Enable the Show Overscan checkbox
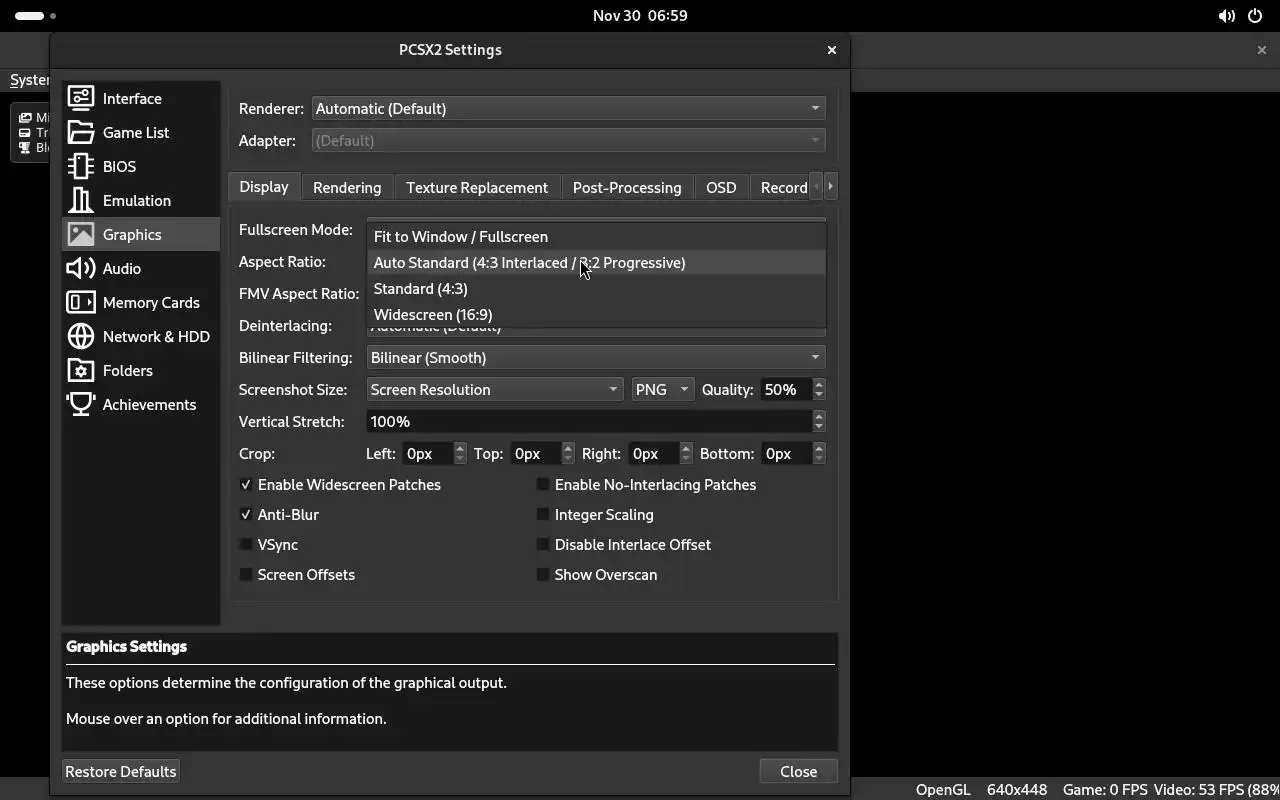The width and height of the screenshot is (1280, 800). point(543,574)
